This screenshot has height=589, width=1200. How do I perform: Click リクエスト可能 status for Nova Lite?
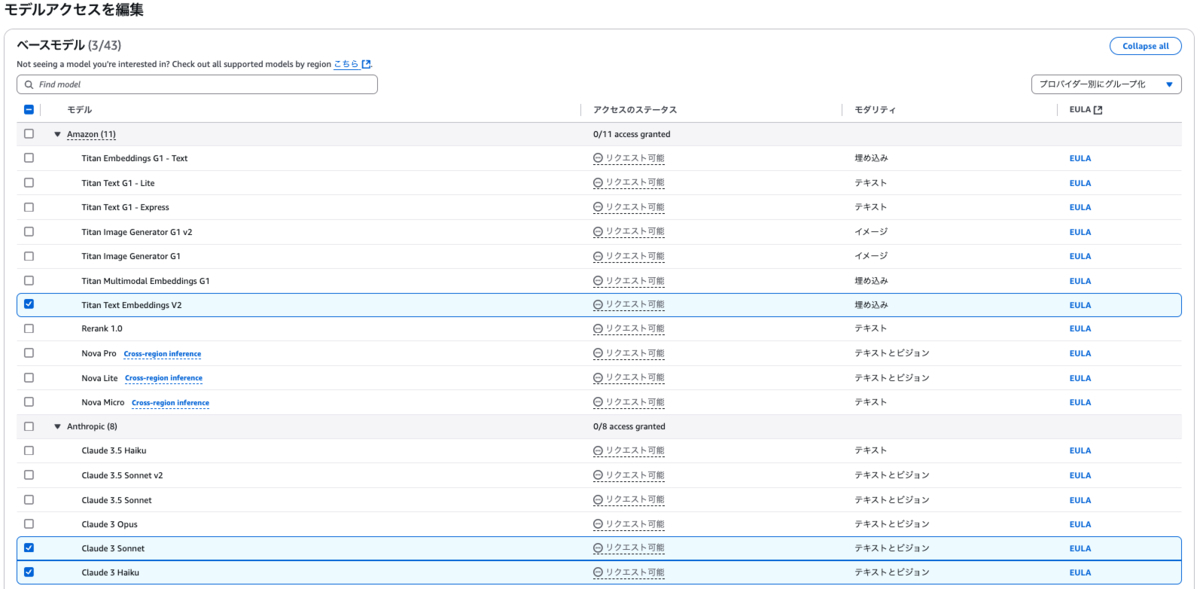(x=628, y=378)
